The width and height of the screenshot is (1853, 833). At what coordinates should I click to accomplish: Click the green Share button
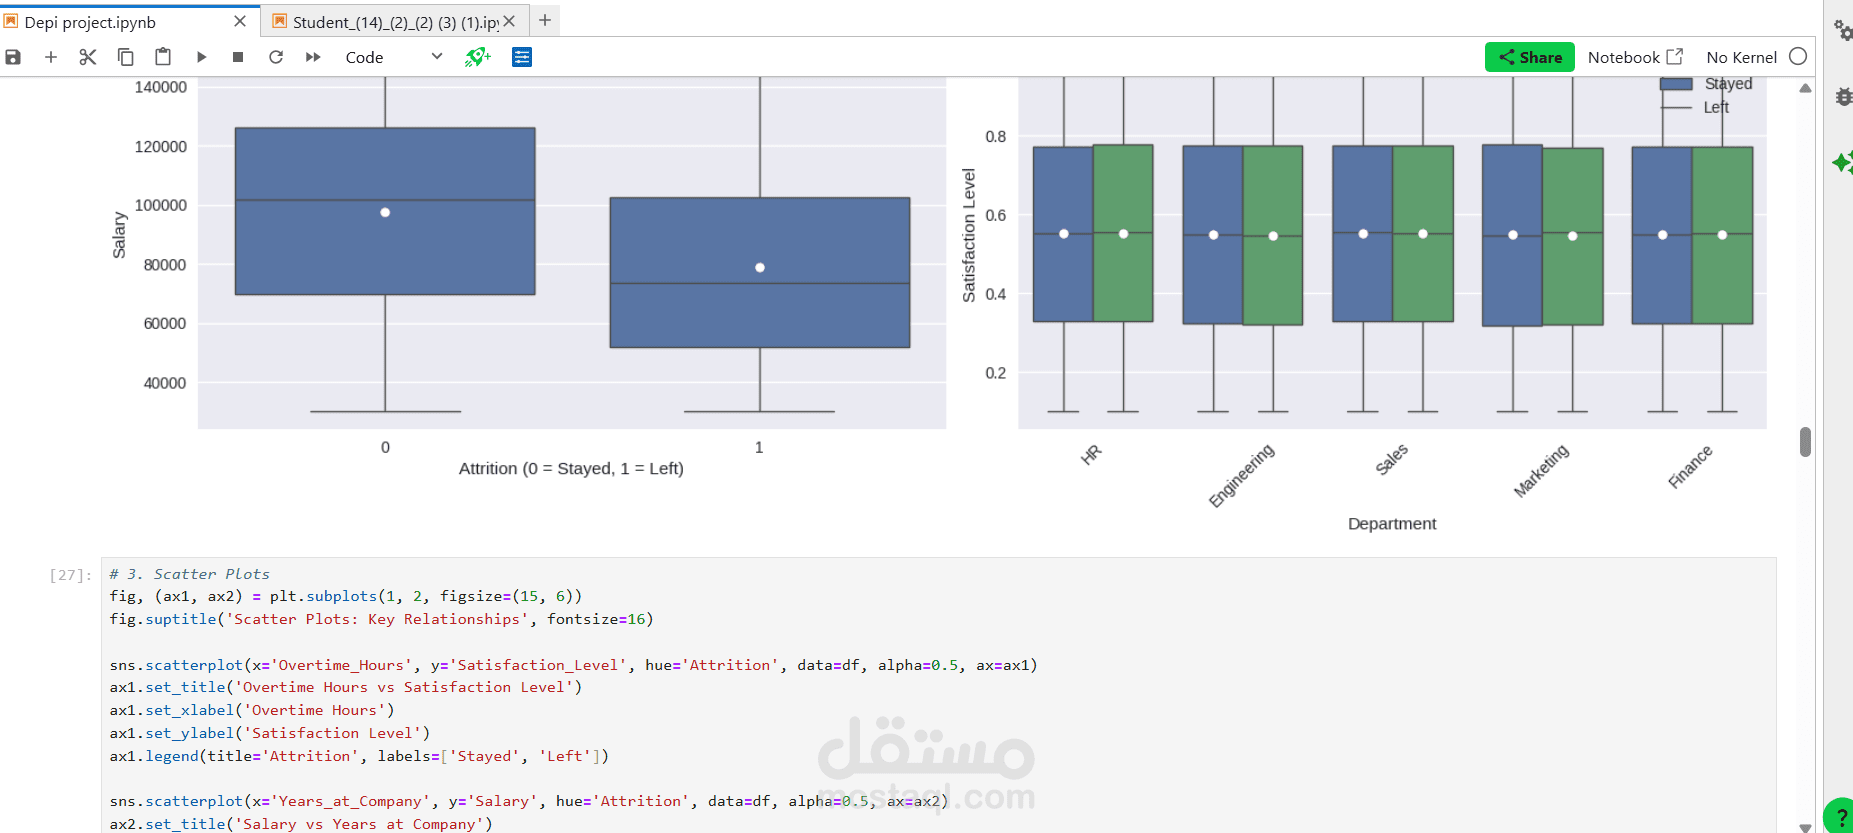tap(1529, 57)
